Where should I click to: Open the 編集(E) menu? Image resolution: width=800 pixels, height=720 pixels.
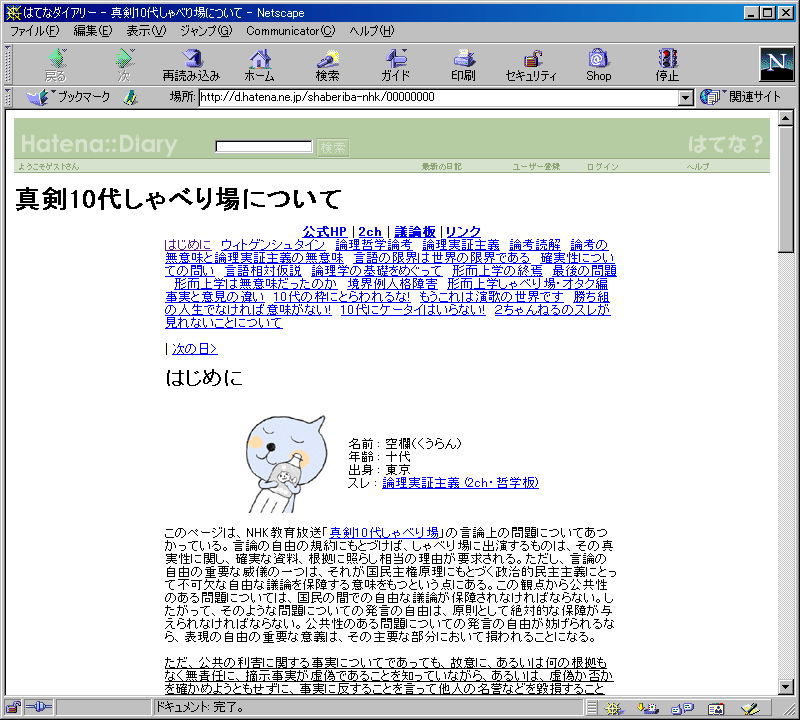tap(92, 31)
